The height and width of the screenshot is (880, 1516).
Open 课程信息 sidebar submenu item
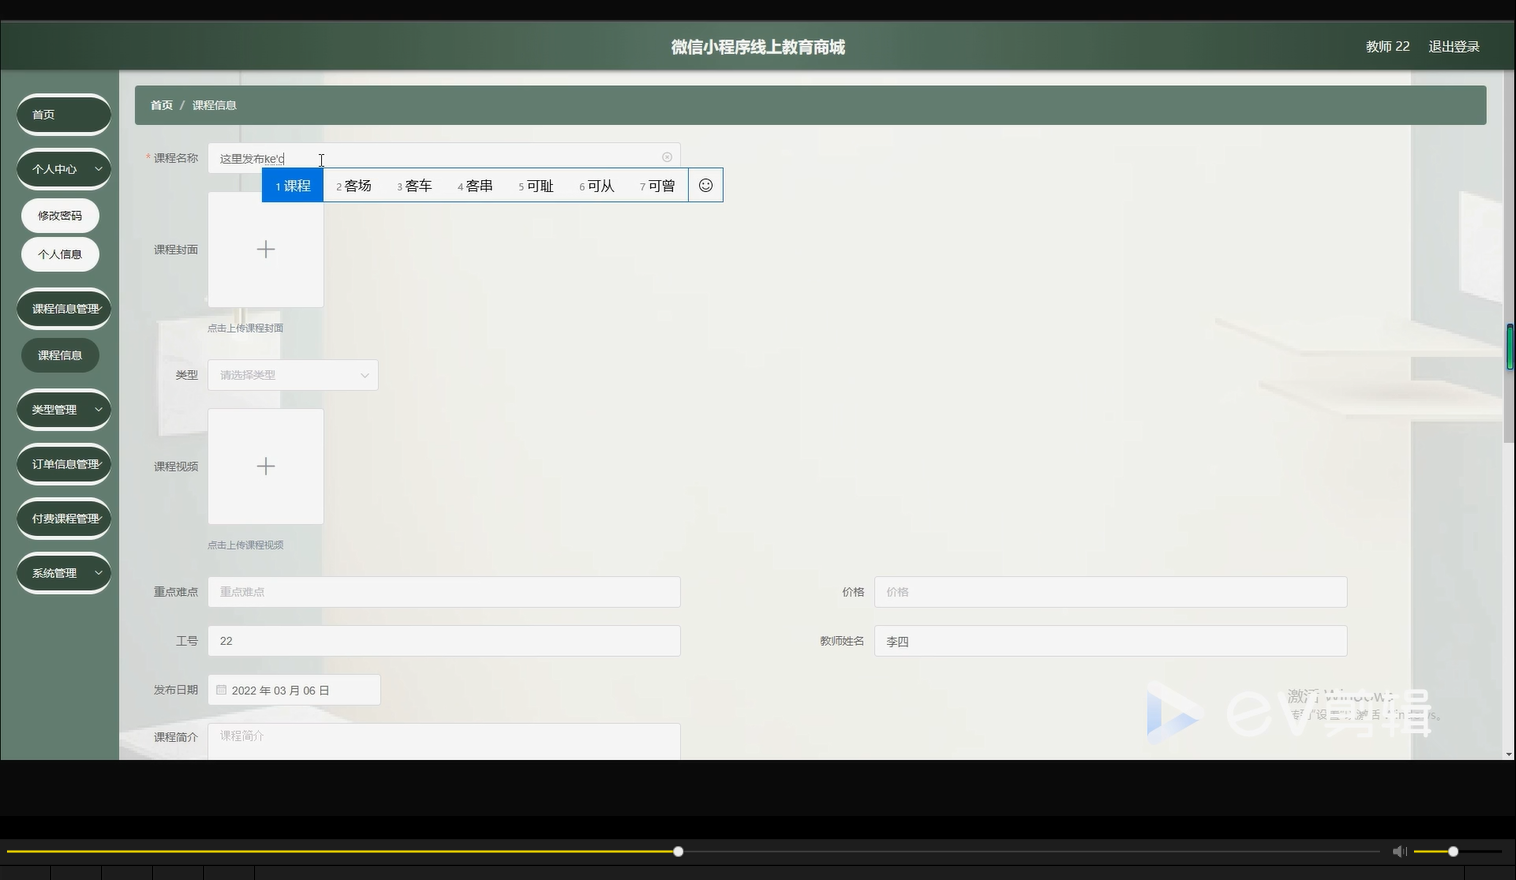(60, 355)
